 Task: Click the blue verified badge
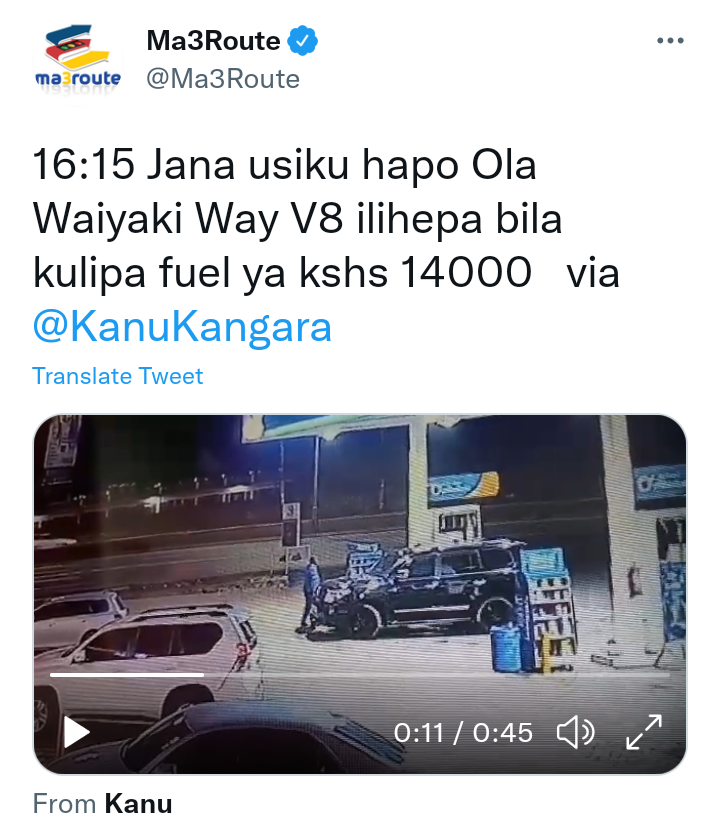coord(303,41)
